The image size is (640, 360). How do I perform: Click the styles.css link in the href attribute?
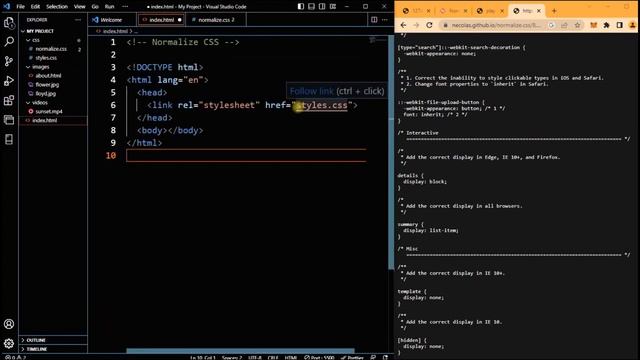pyautogui.click(x=322, y=105)
